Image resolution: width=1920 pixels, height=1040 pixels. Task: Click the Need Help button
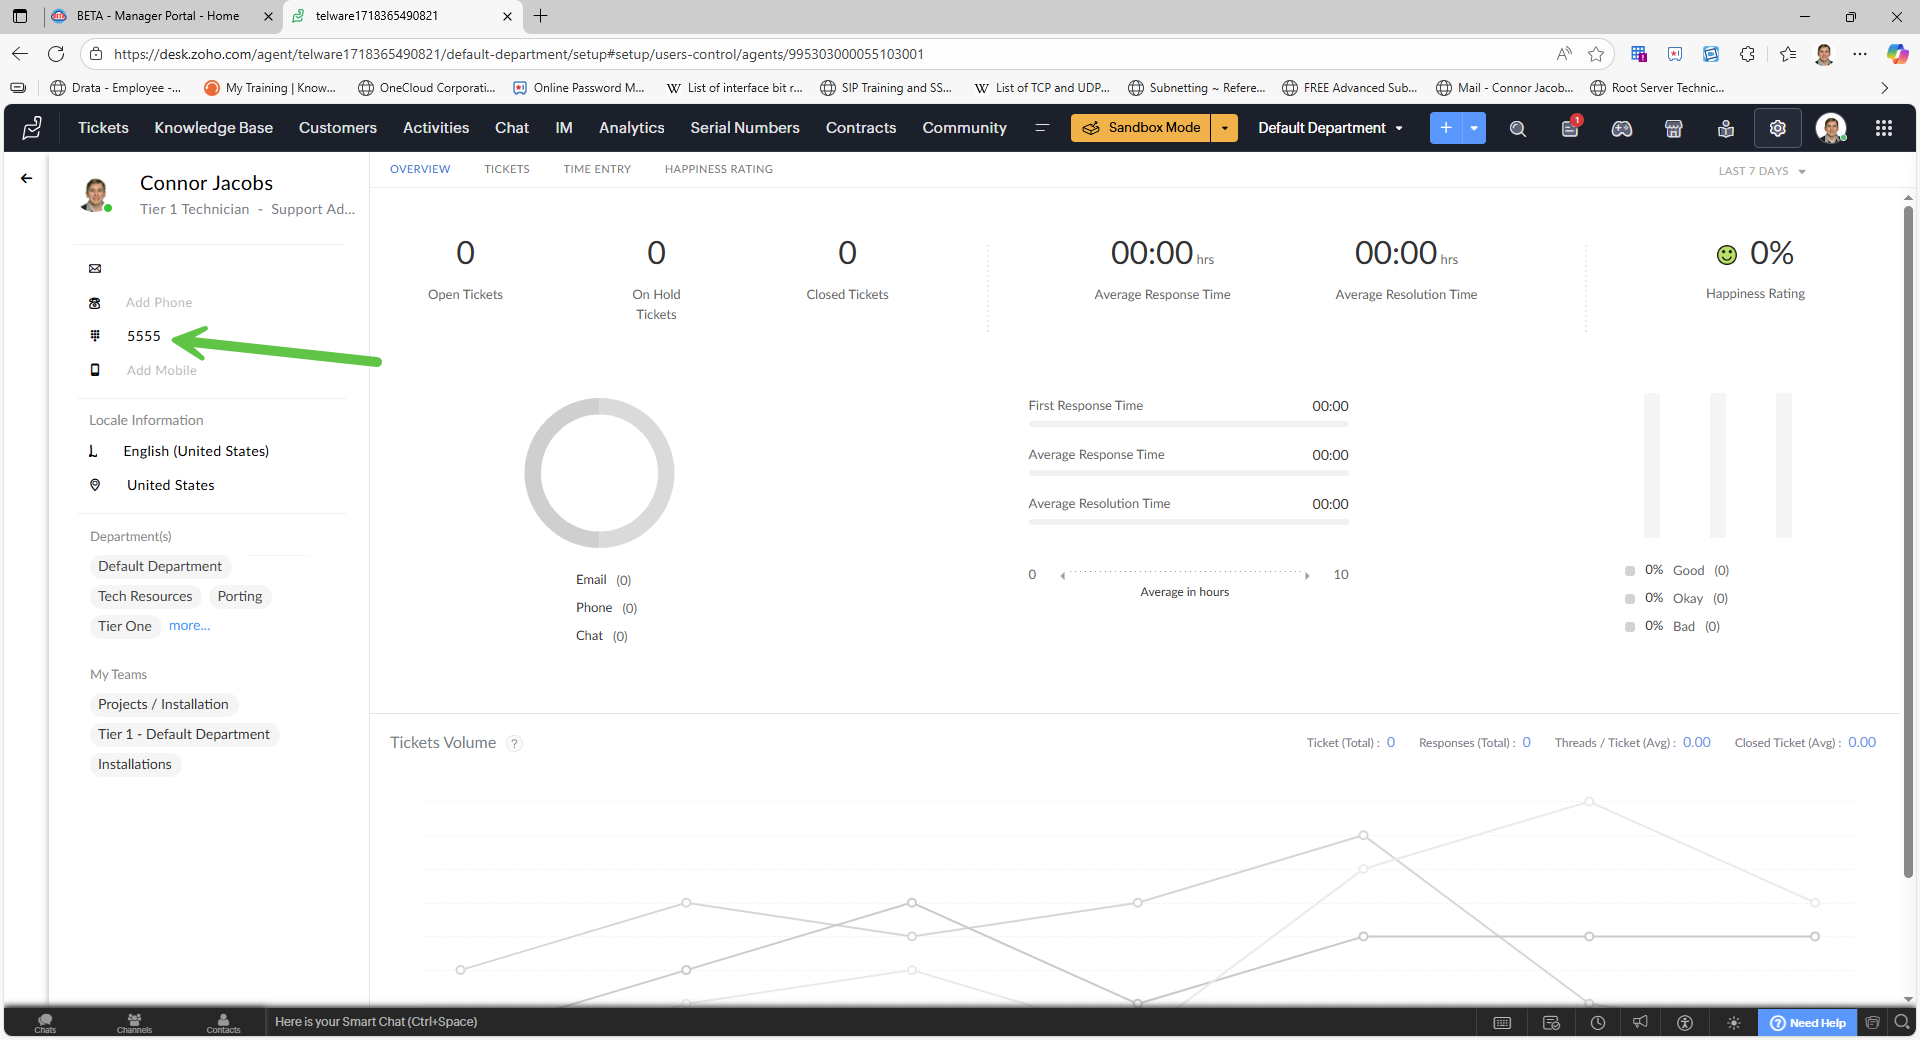(x=1807, y=1022)
